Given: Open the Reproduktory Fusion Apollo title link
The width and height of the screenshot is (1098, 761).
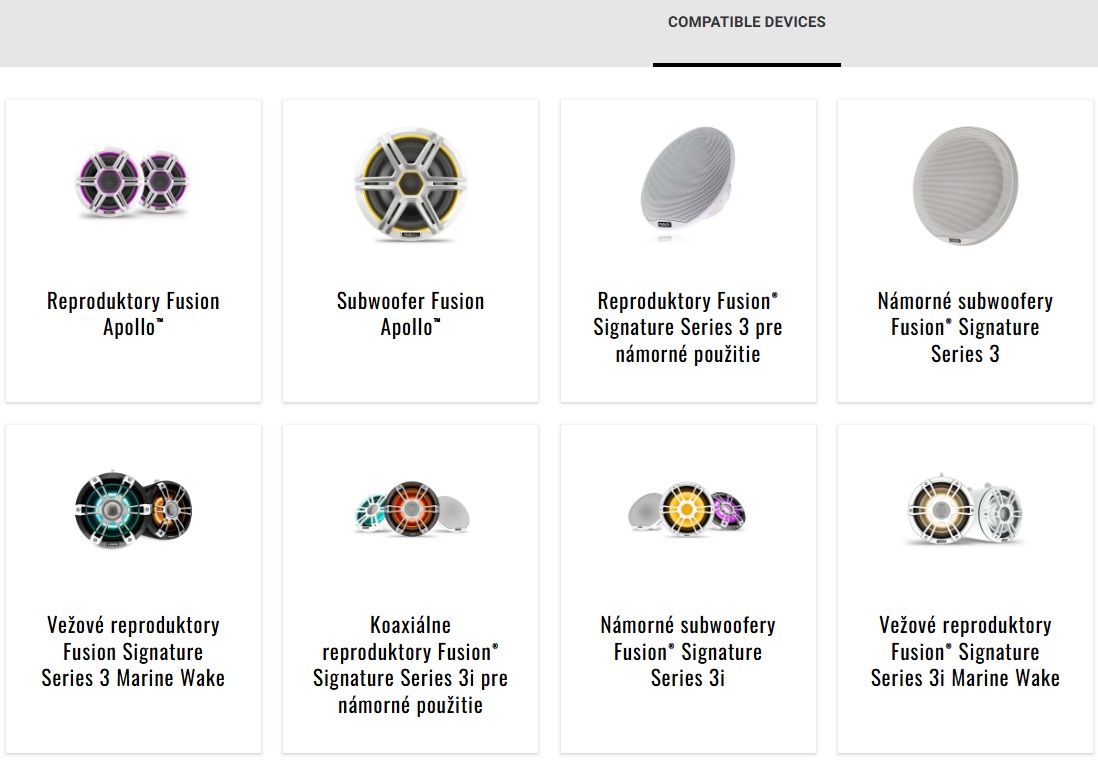Looking at the screenshot, I should (x=133, y=314).
